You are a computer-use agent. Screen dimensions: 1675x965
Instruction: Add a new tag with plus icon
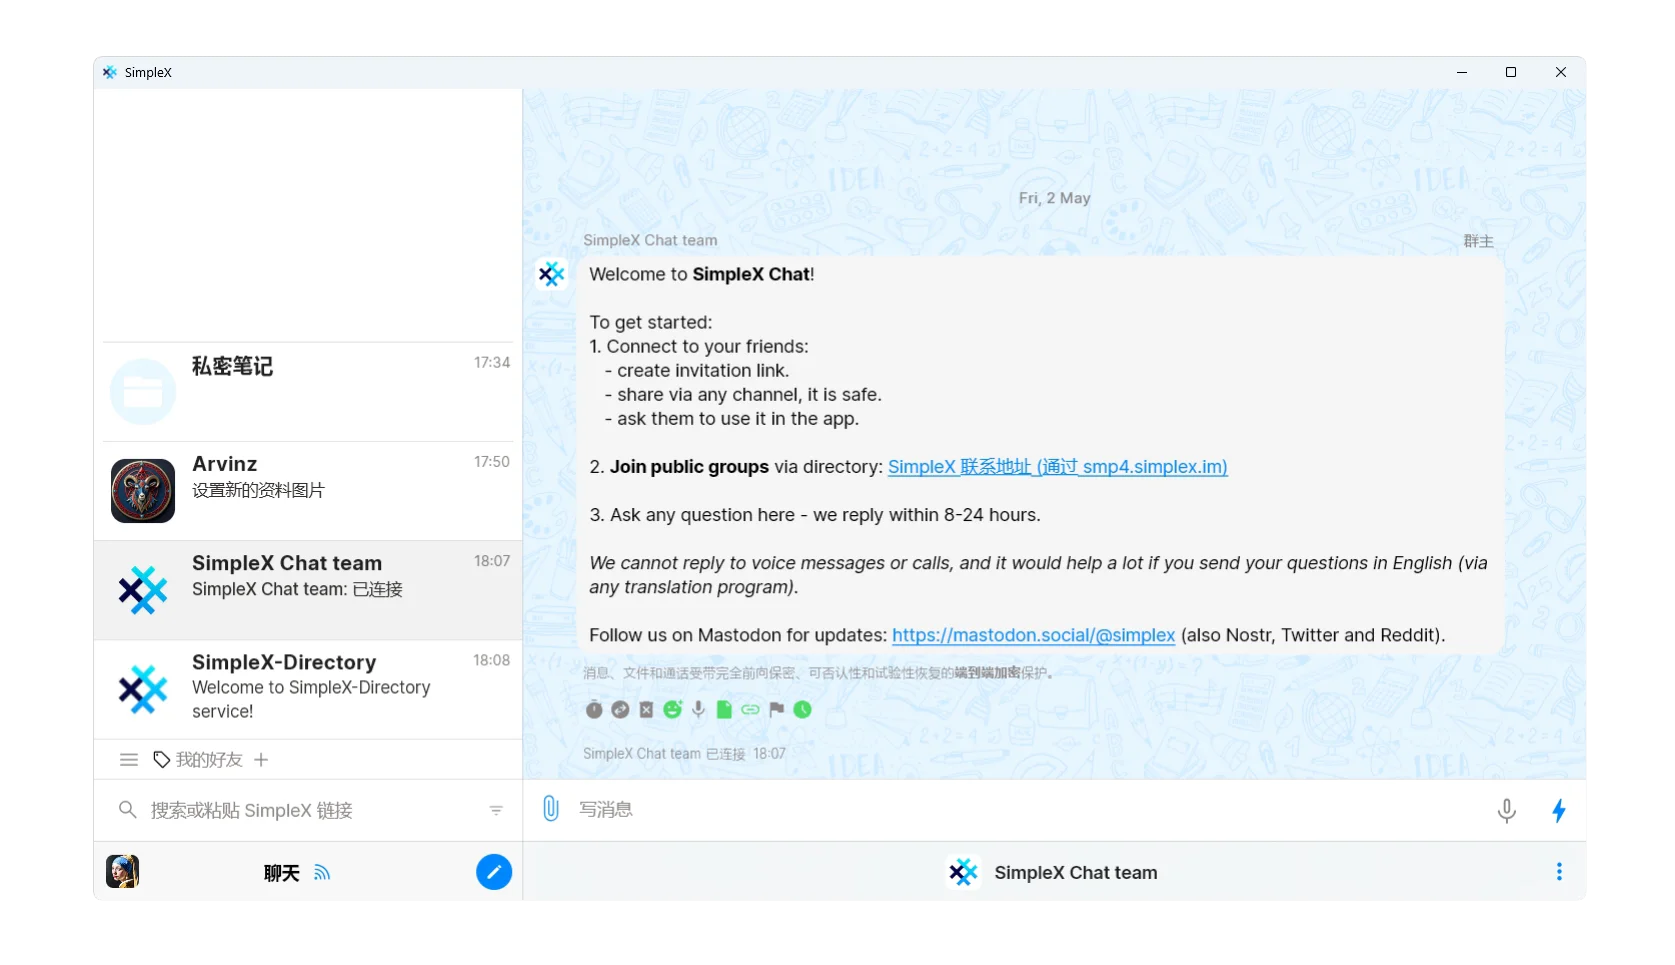[261, 760]
